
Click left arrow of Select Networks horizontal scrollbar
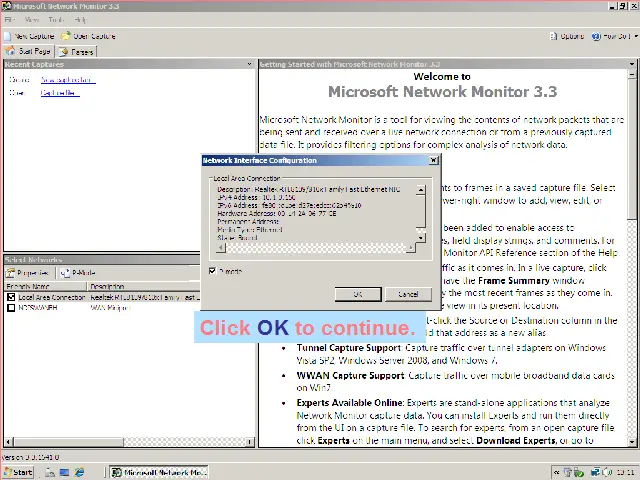pyautogui.click(x=8, y=441)
